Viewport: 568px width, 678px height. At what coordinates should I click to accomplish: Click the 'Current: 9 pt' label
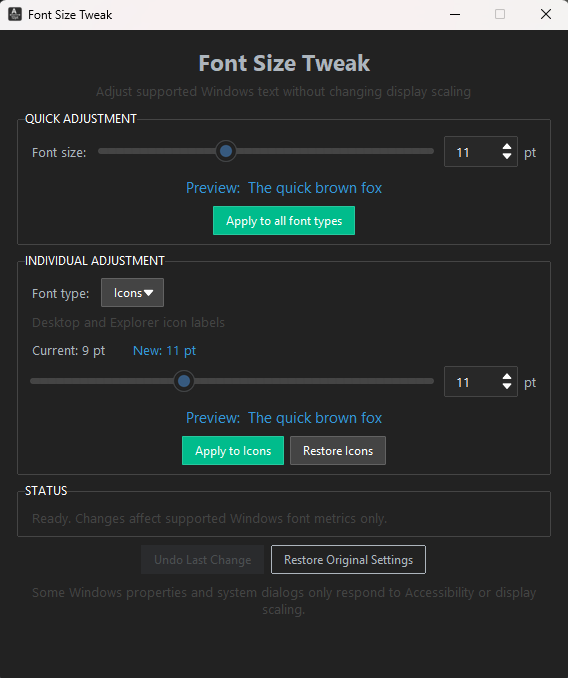pos(68,351)
